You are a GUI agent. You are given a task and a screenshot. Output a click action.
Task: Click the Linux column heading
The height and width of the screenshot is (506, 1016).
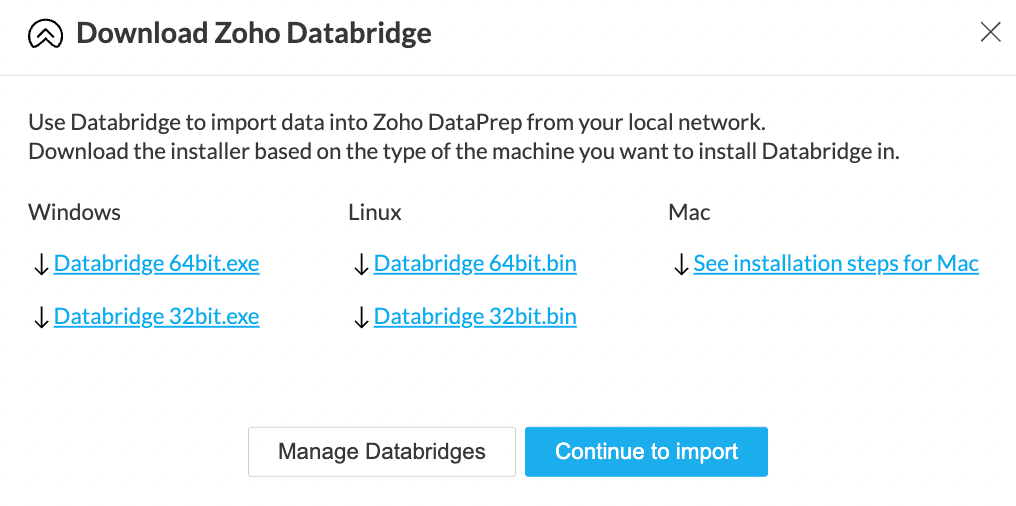click(375, 212)
